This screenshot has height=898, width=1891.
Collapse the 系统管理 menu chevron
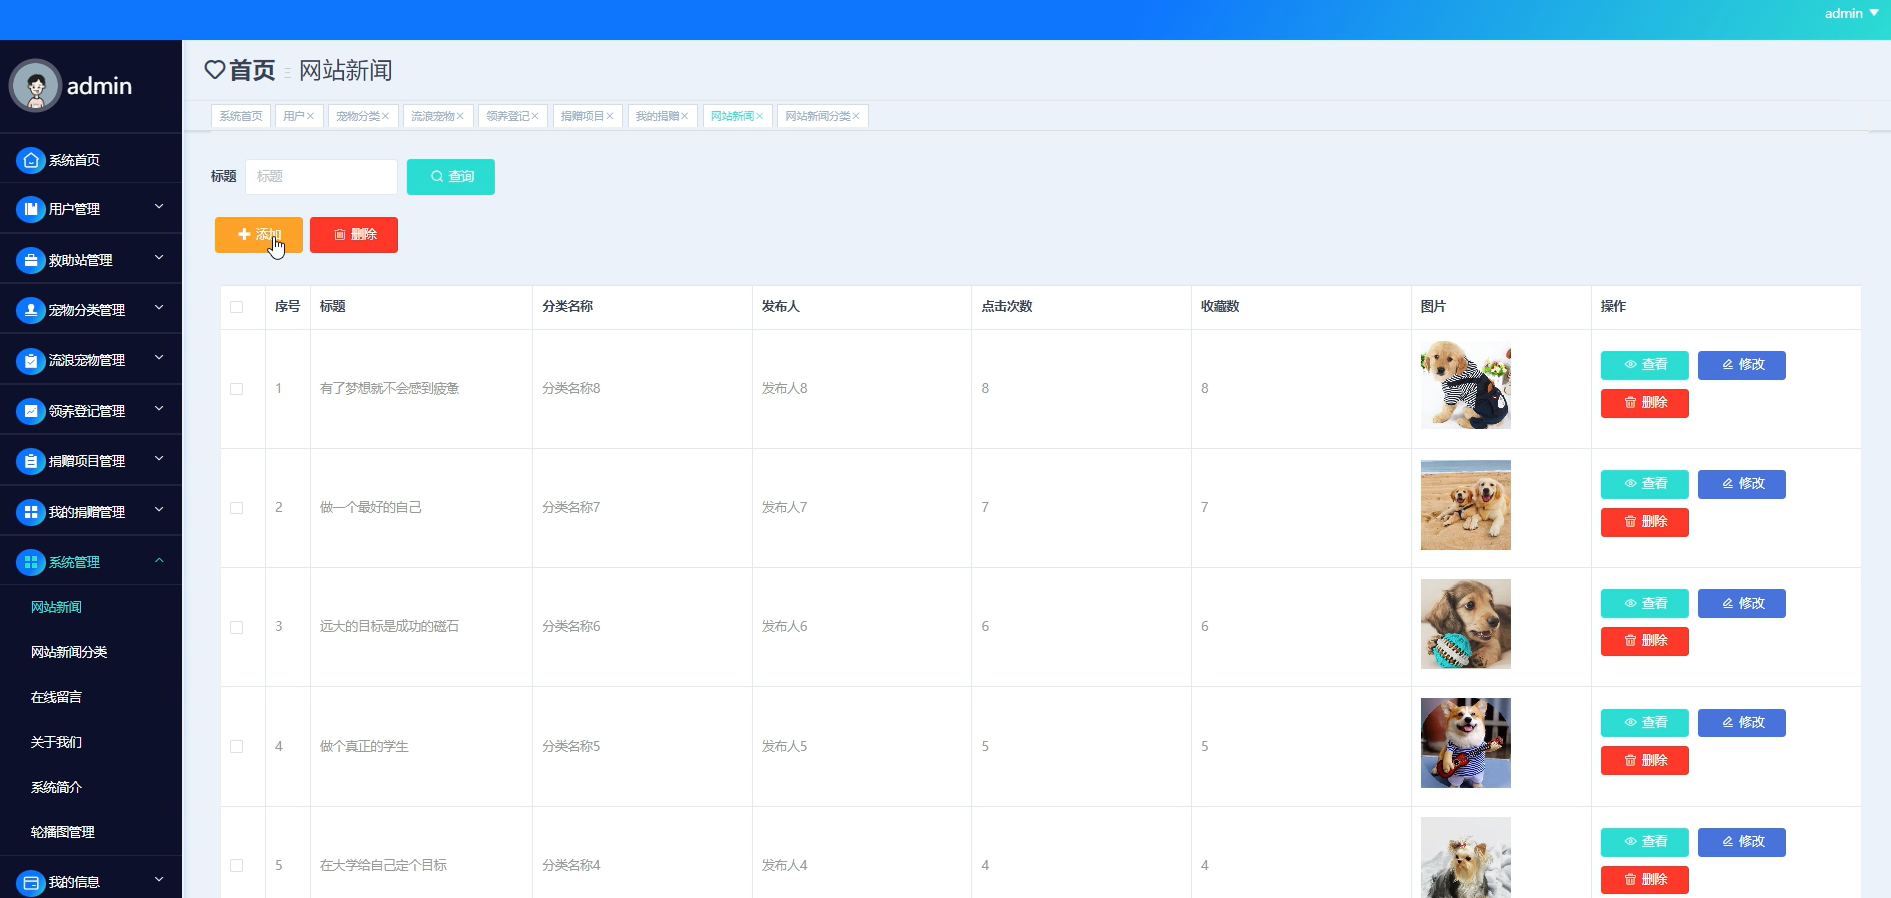tap(159, 560)
